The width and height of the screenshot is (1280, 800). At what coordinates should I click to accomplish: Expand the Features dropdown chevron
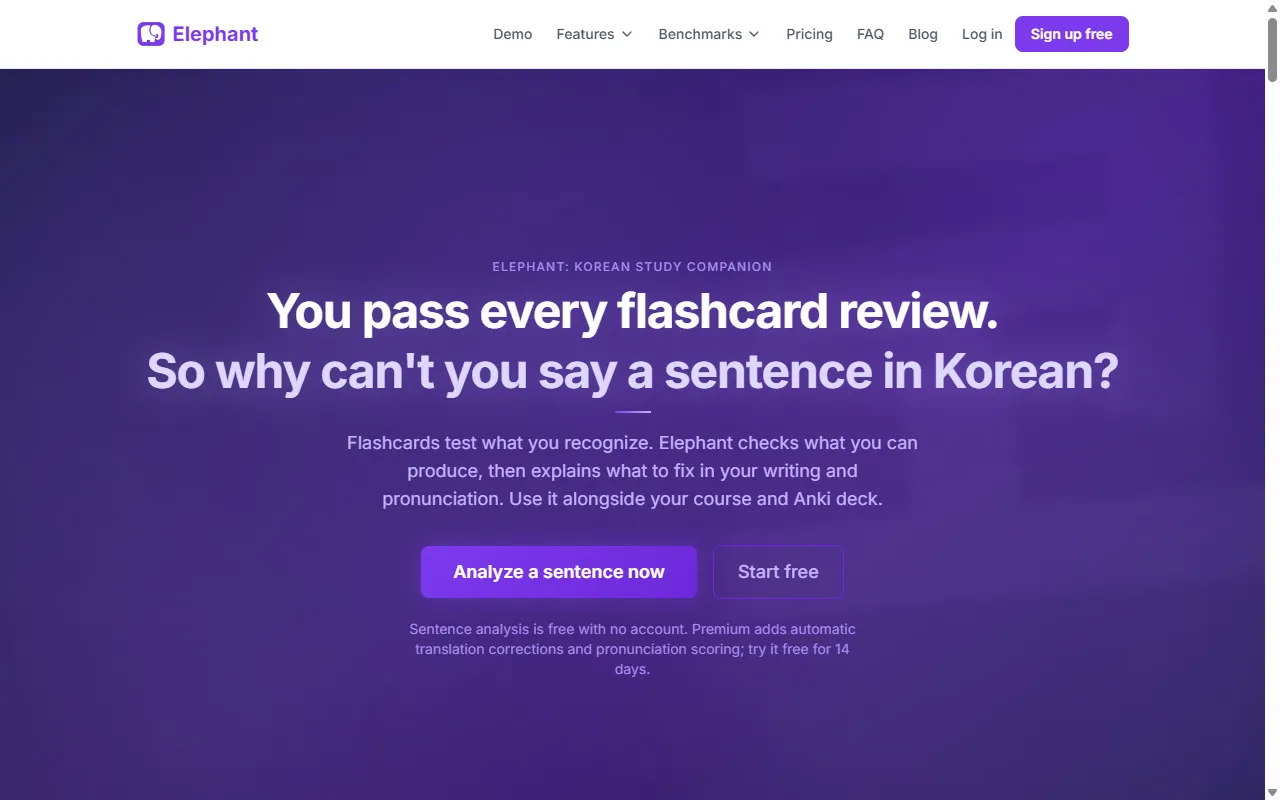click(627, 34)
